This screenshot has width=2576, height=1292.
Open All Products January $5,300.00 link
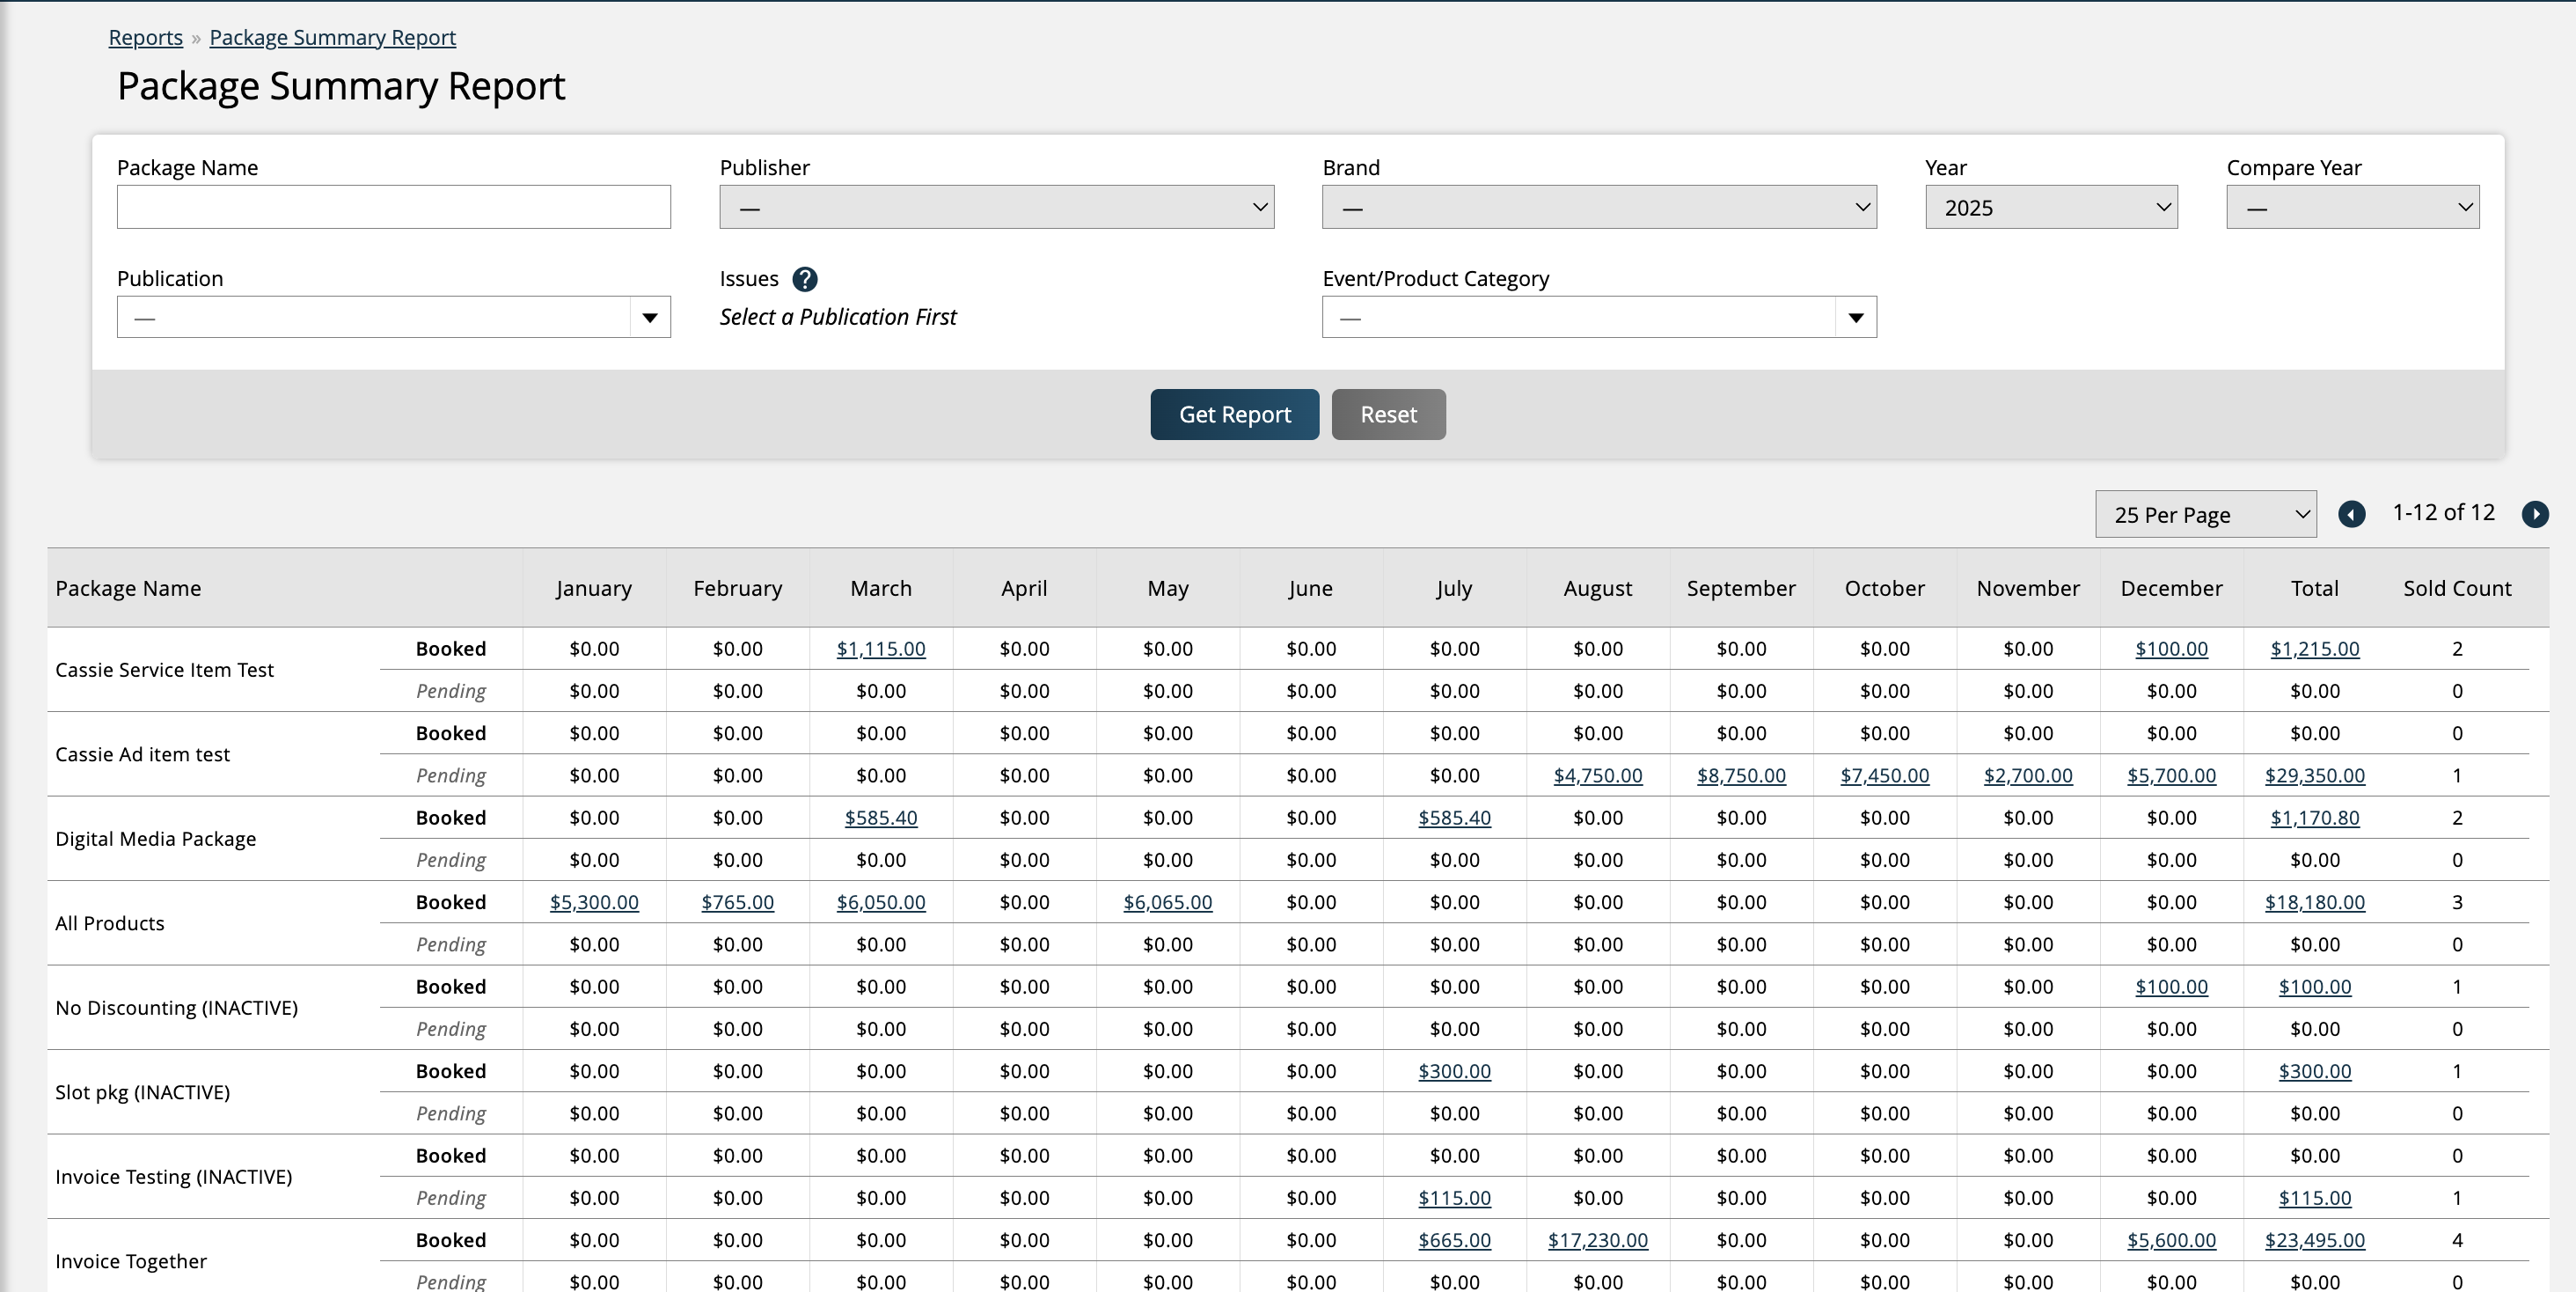594,902
